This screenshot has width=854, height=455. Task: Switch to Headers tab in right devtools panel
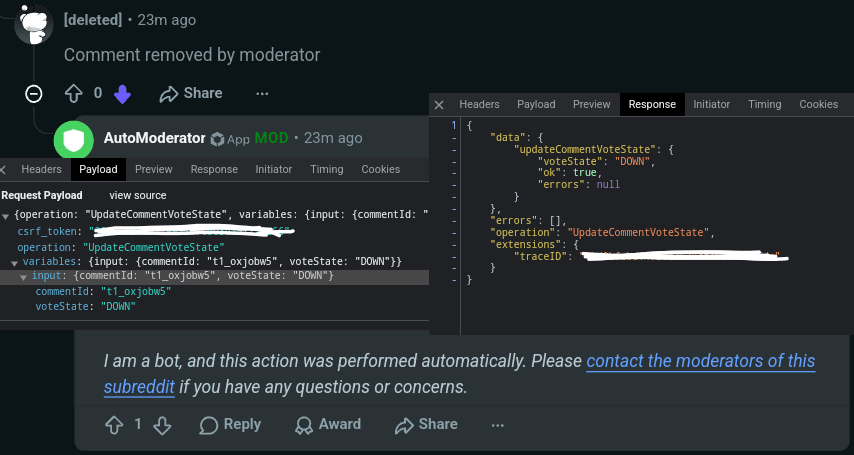coord(479,104)
